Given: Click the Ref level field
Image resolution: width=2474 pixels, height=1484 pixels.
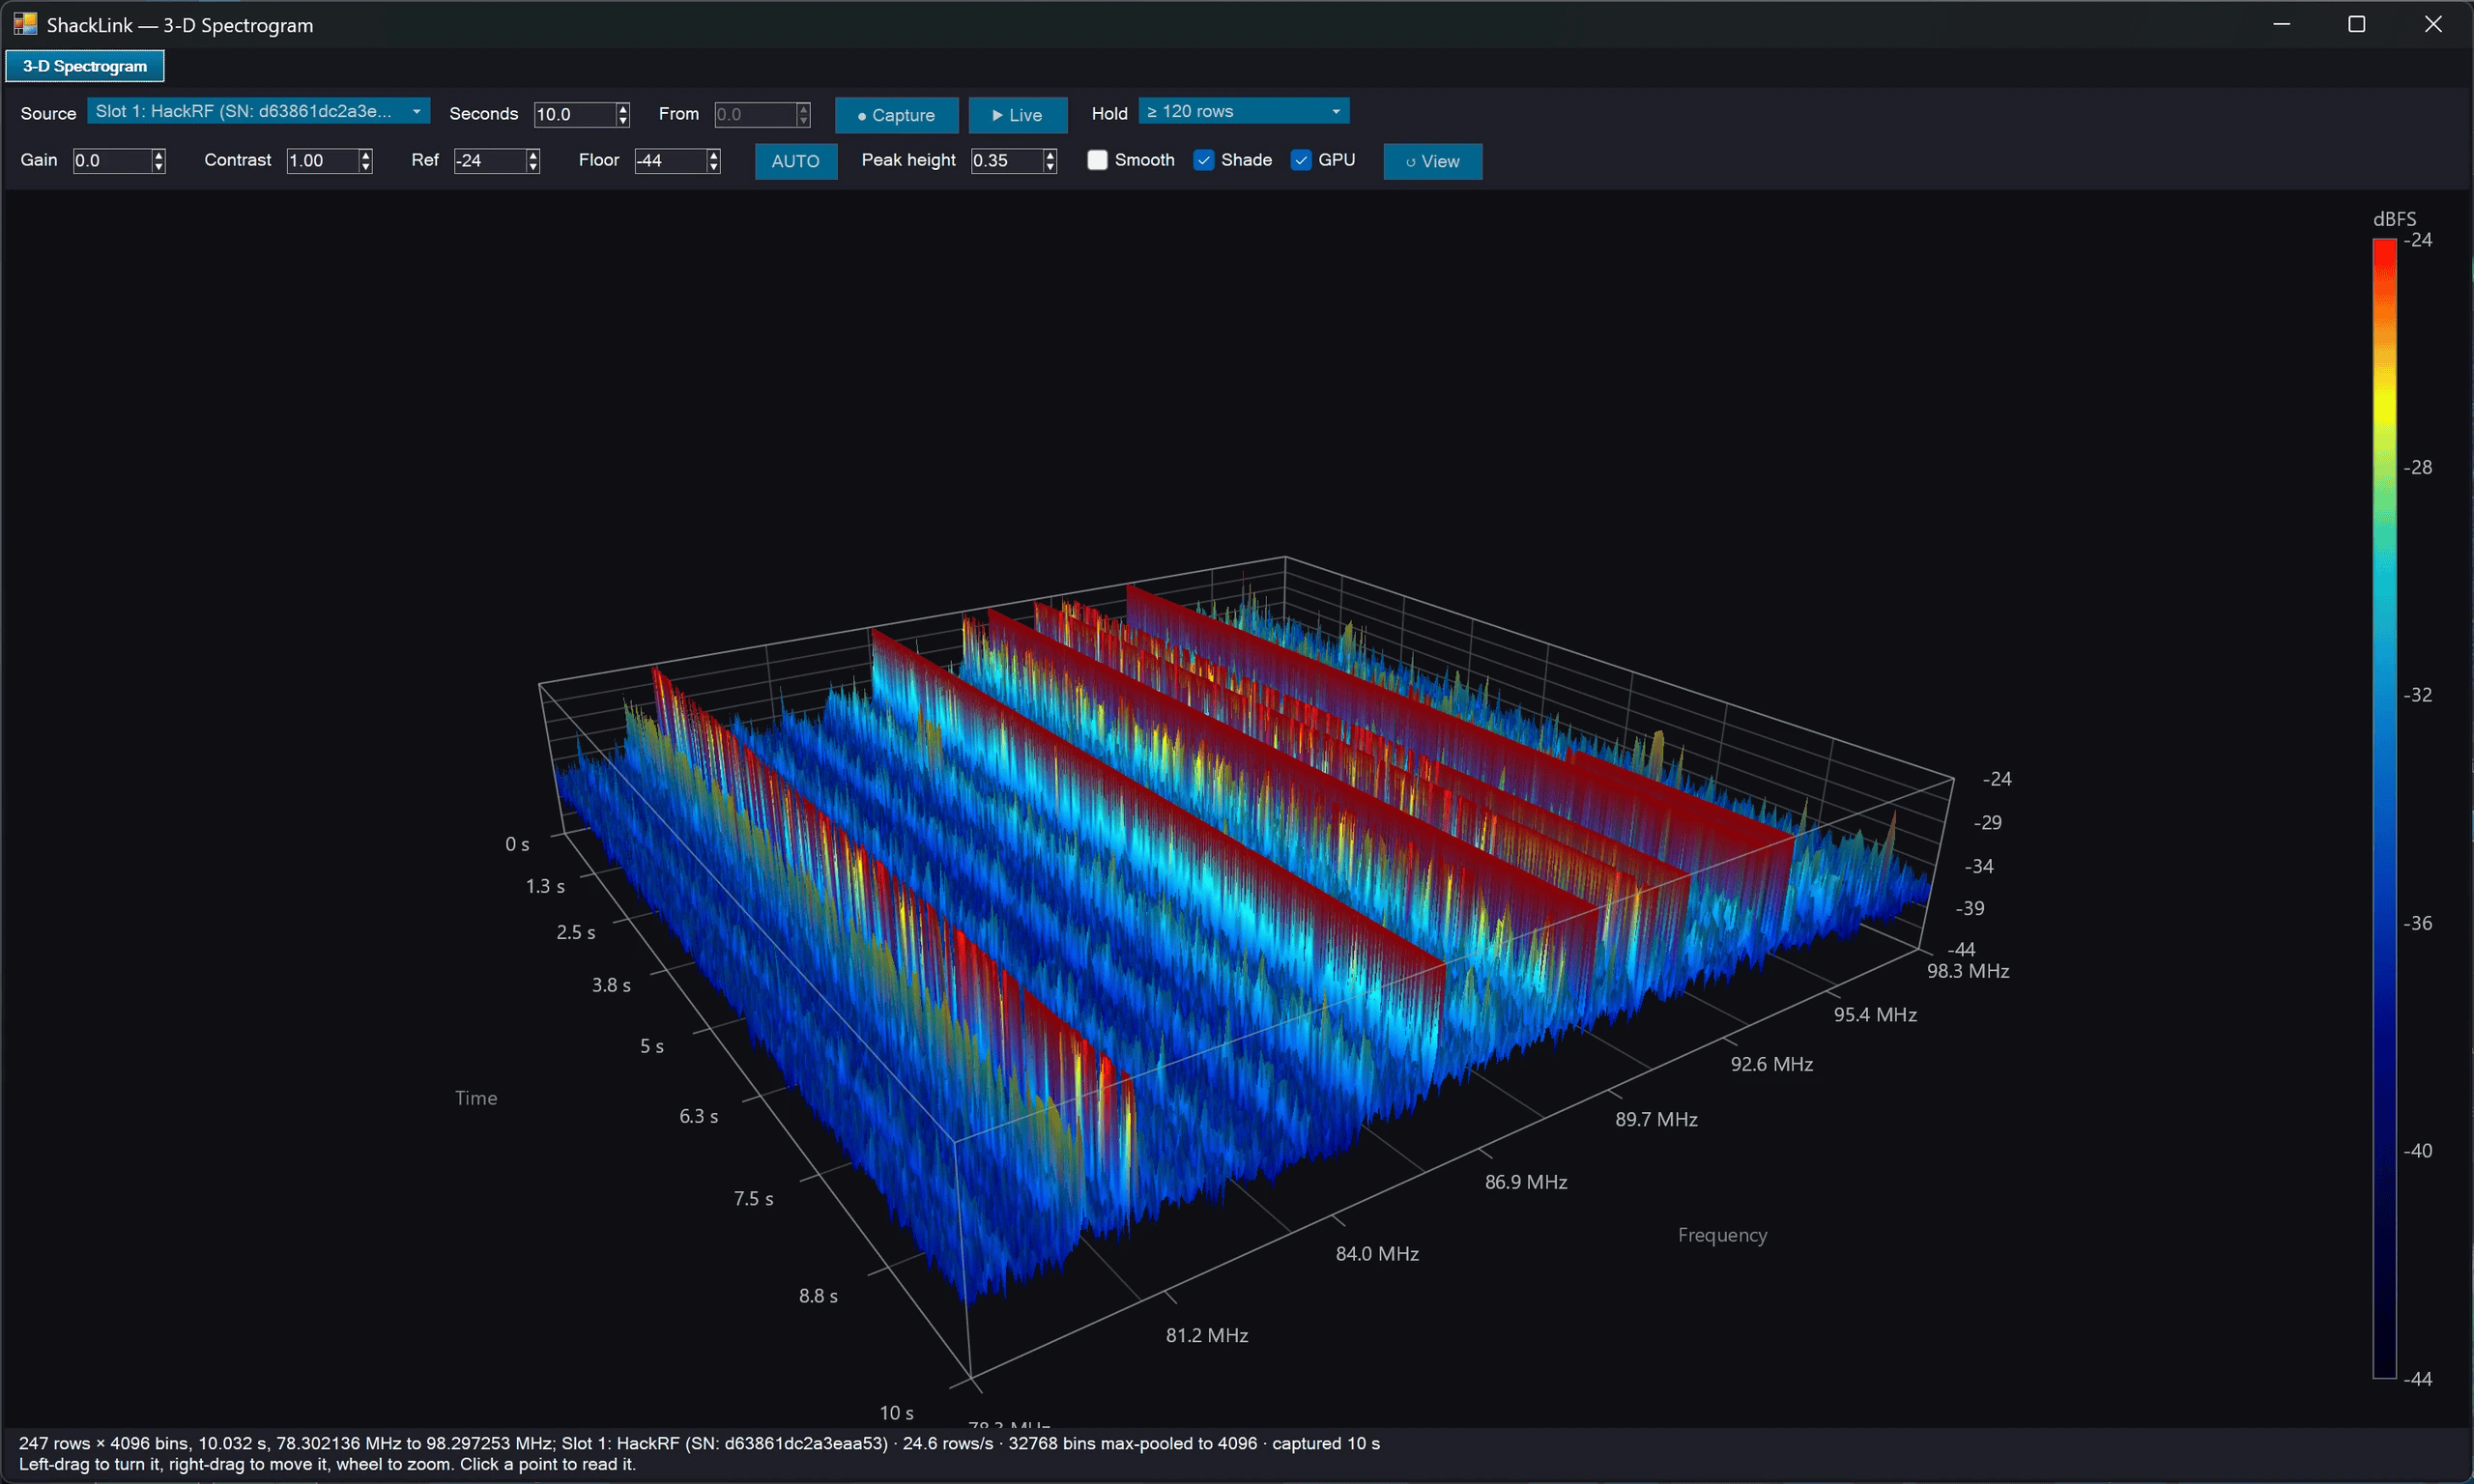Looking at the screenshot, I should [x=489, y=160].
